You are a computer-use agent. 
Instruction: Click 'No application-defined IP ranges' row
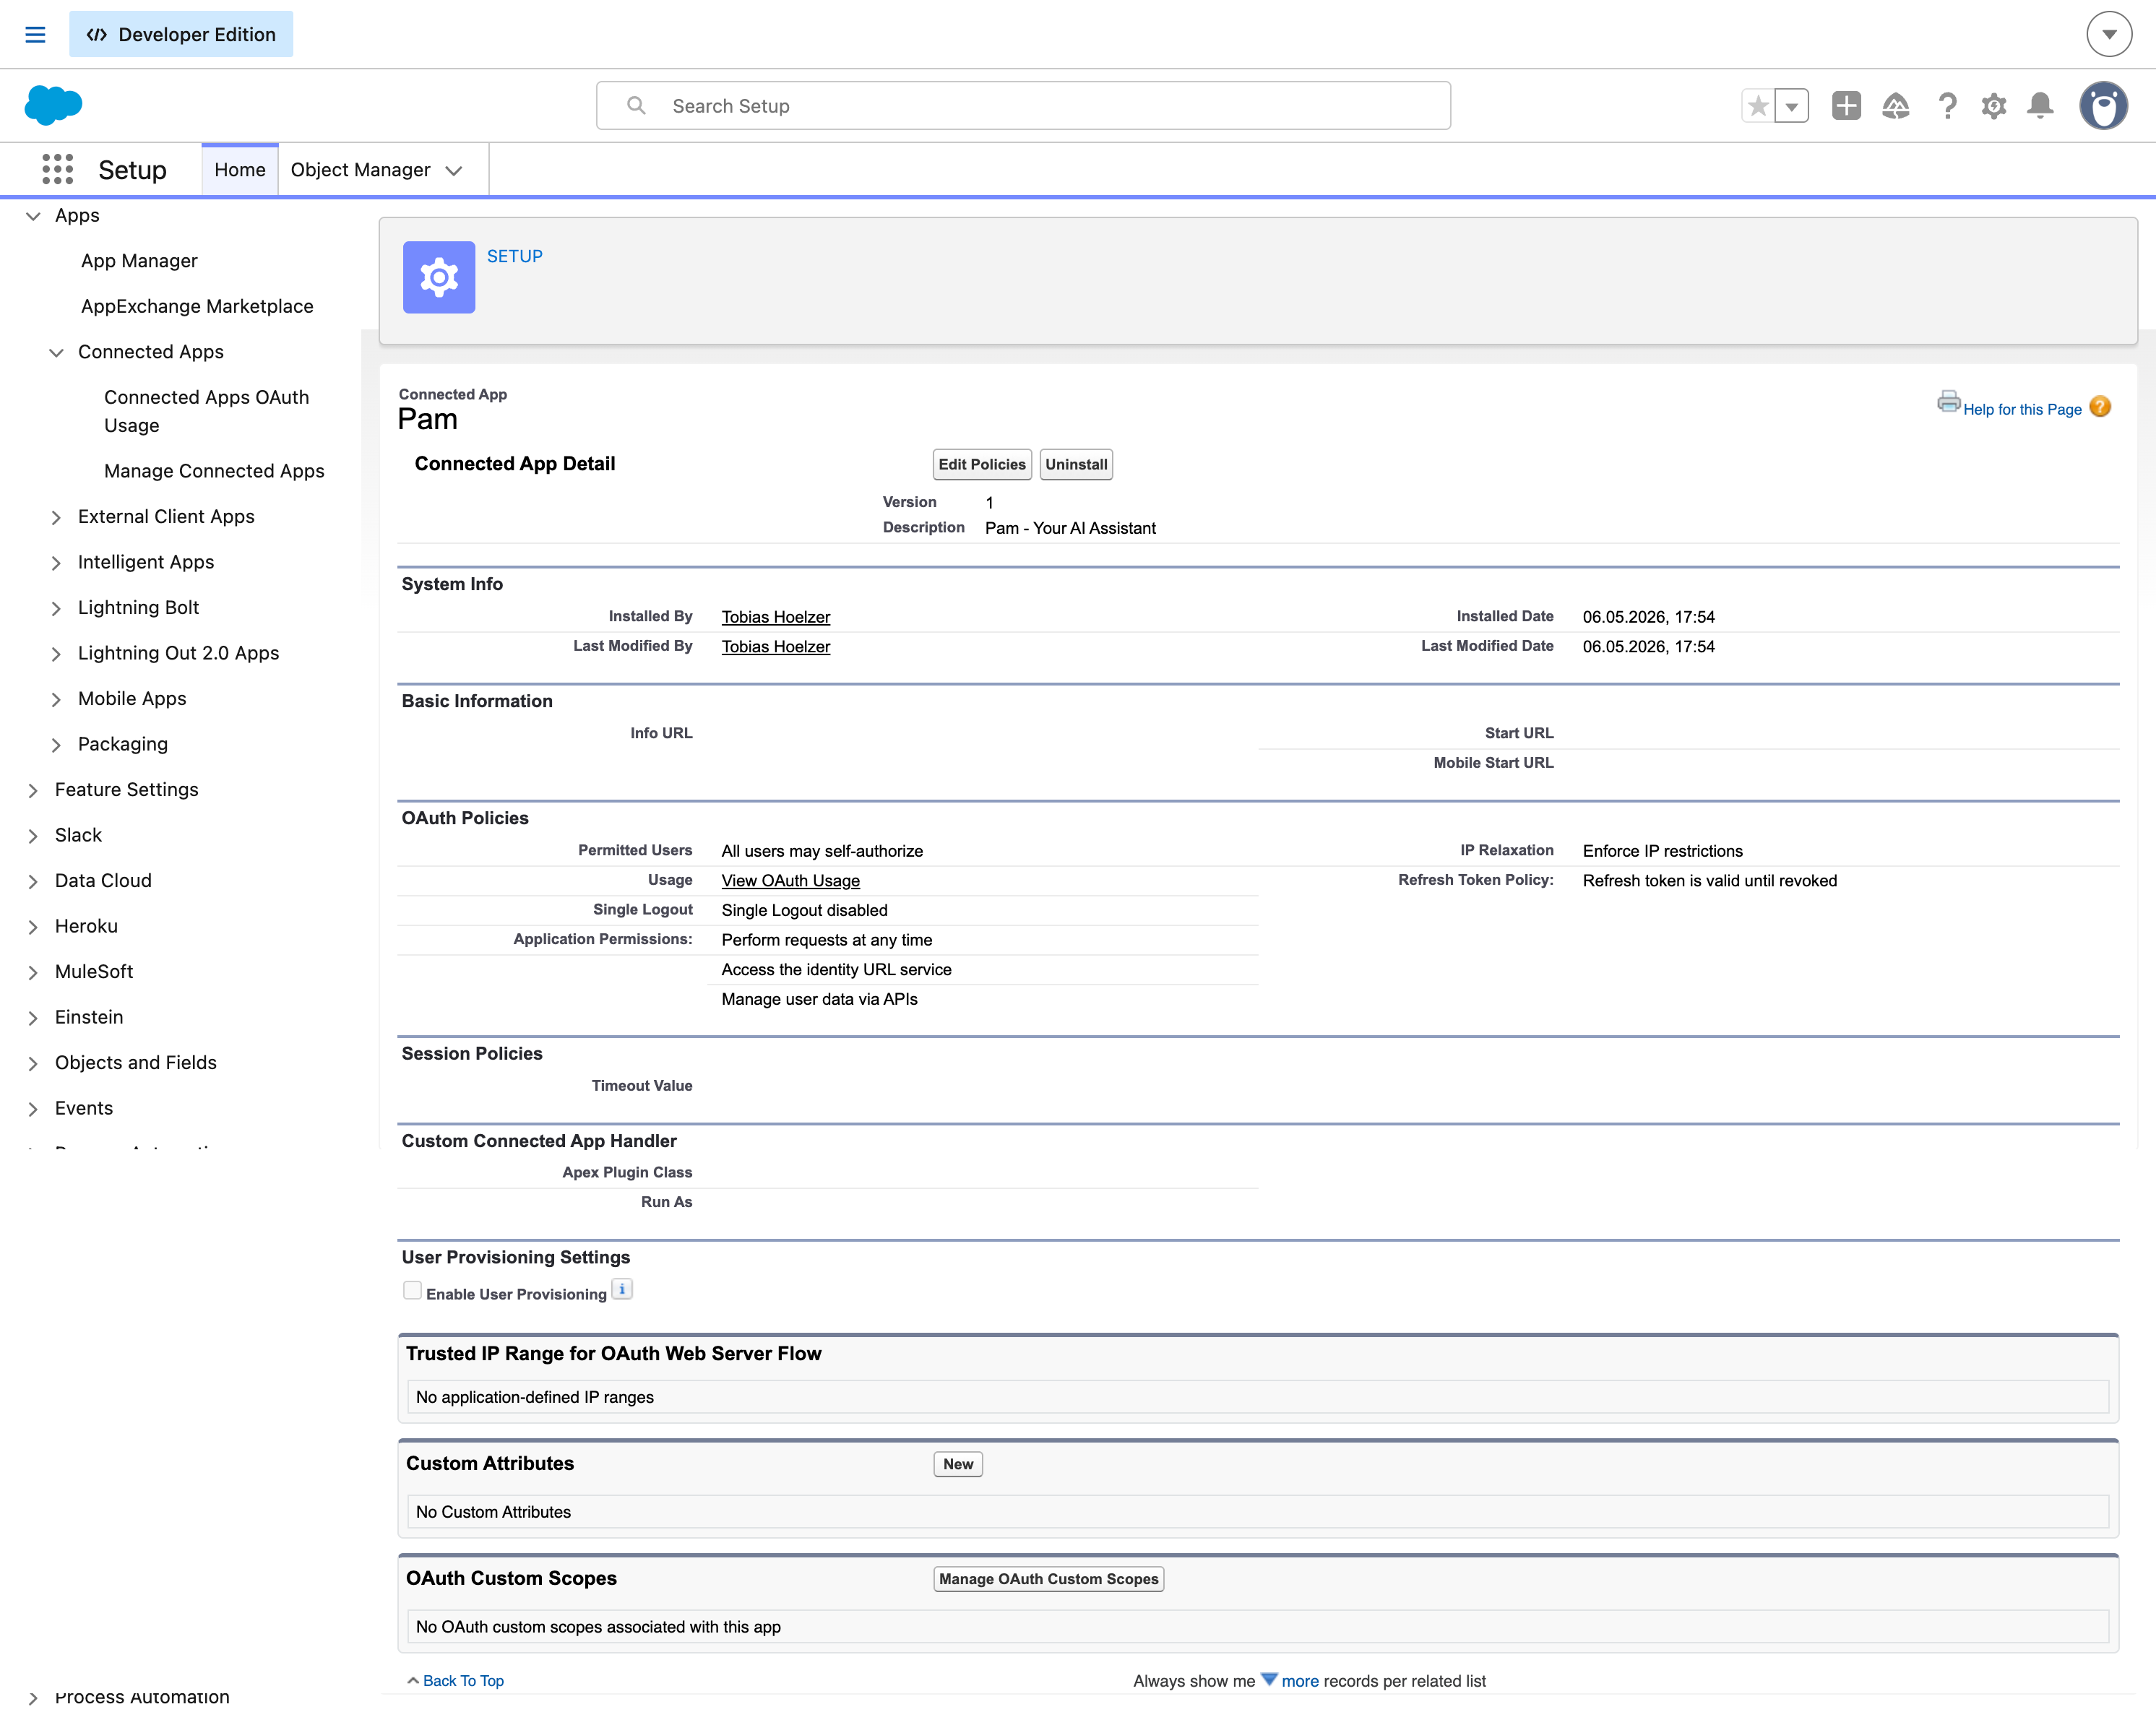[x=1258, y=1397]
